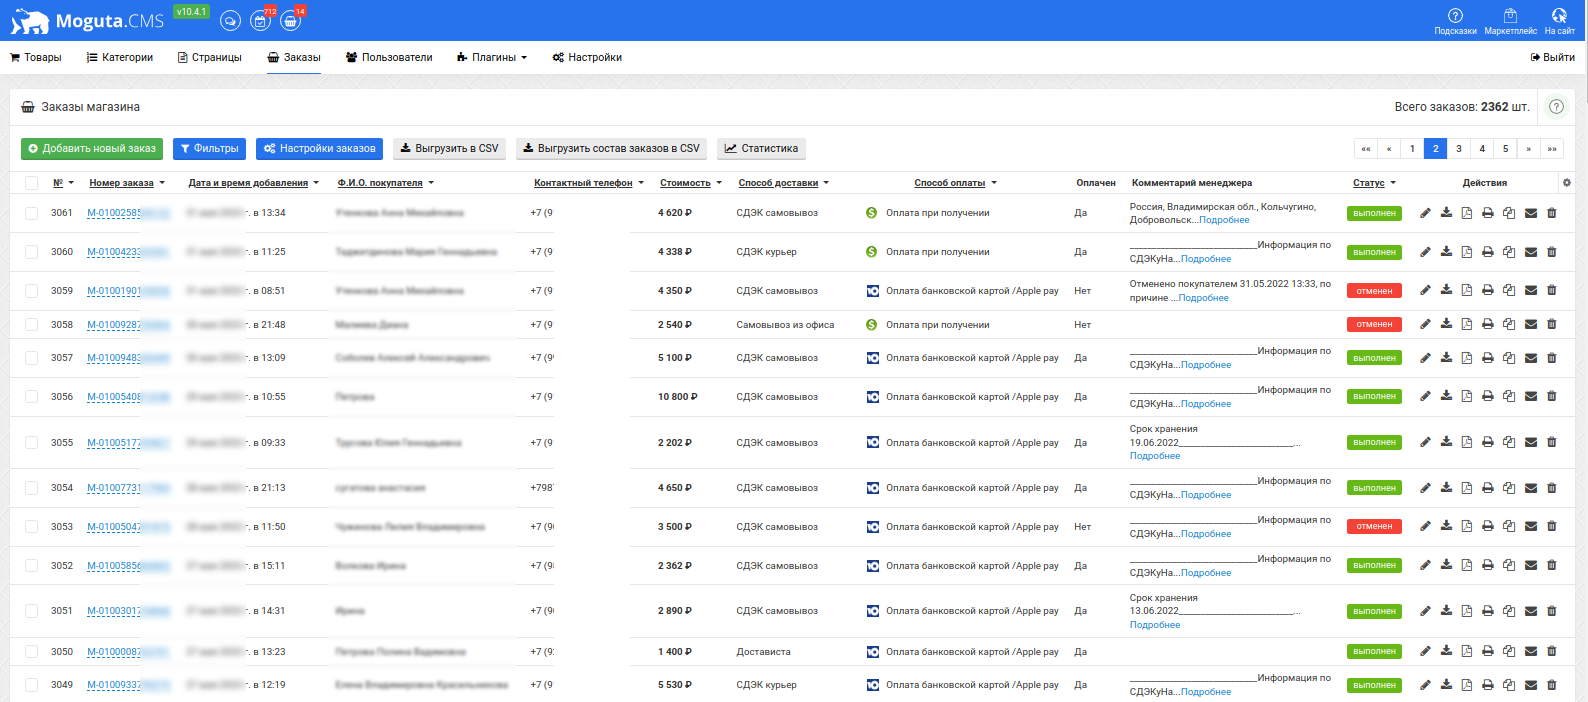
Task: Print order 3053 using printer icon
Action: pos(1488,527)
